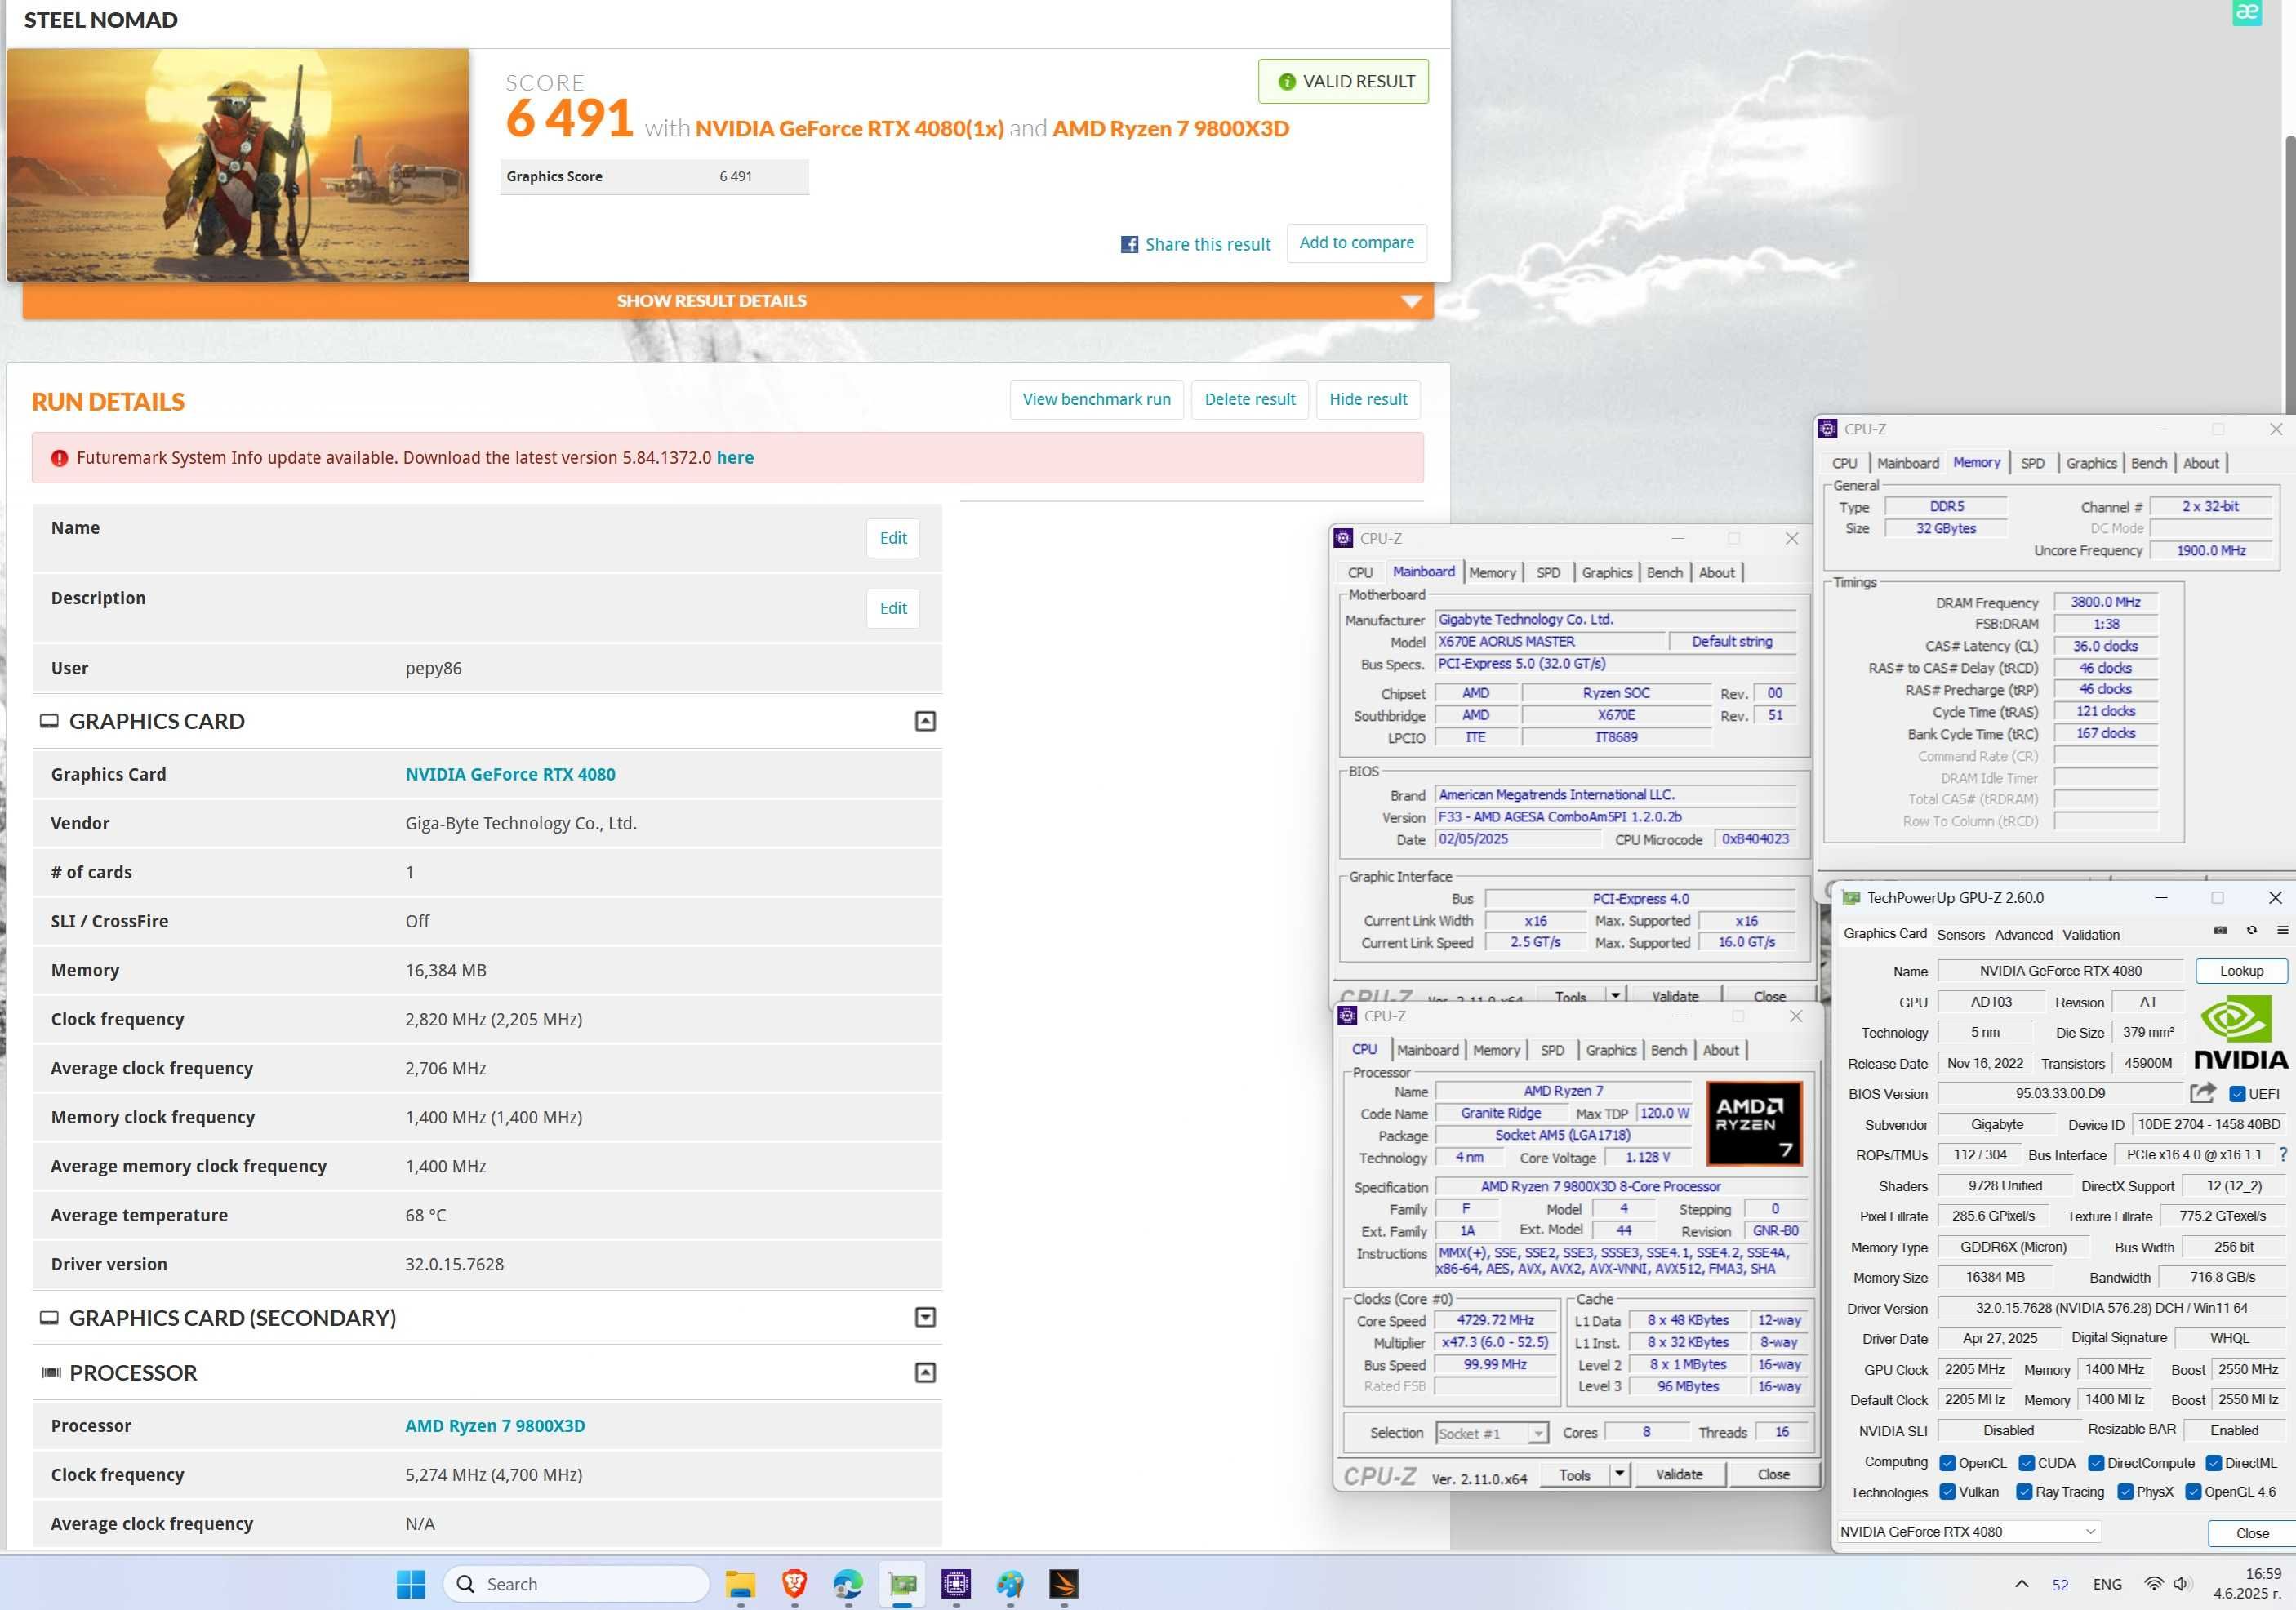Toggle the Ray Tracing checkbox in GPU-Z
2296x1610 pixels.
click(x=2024, y=1492)
